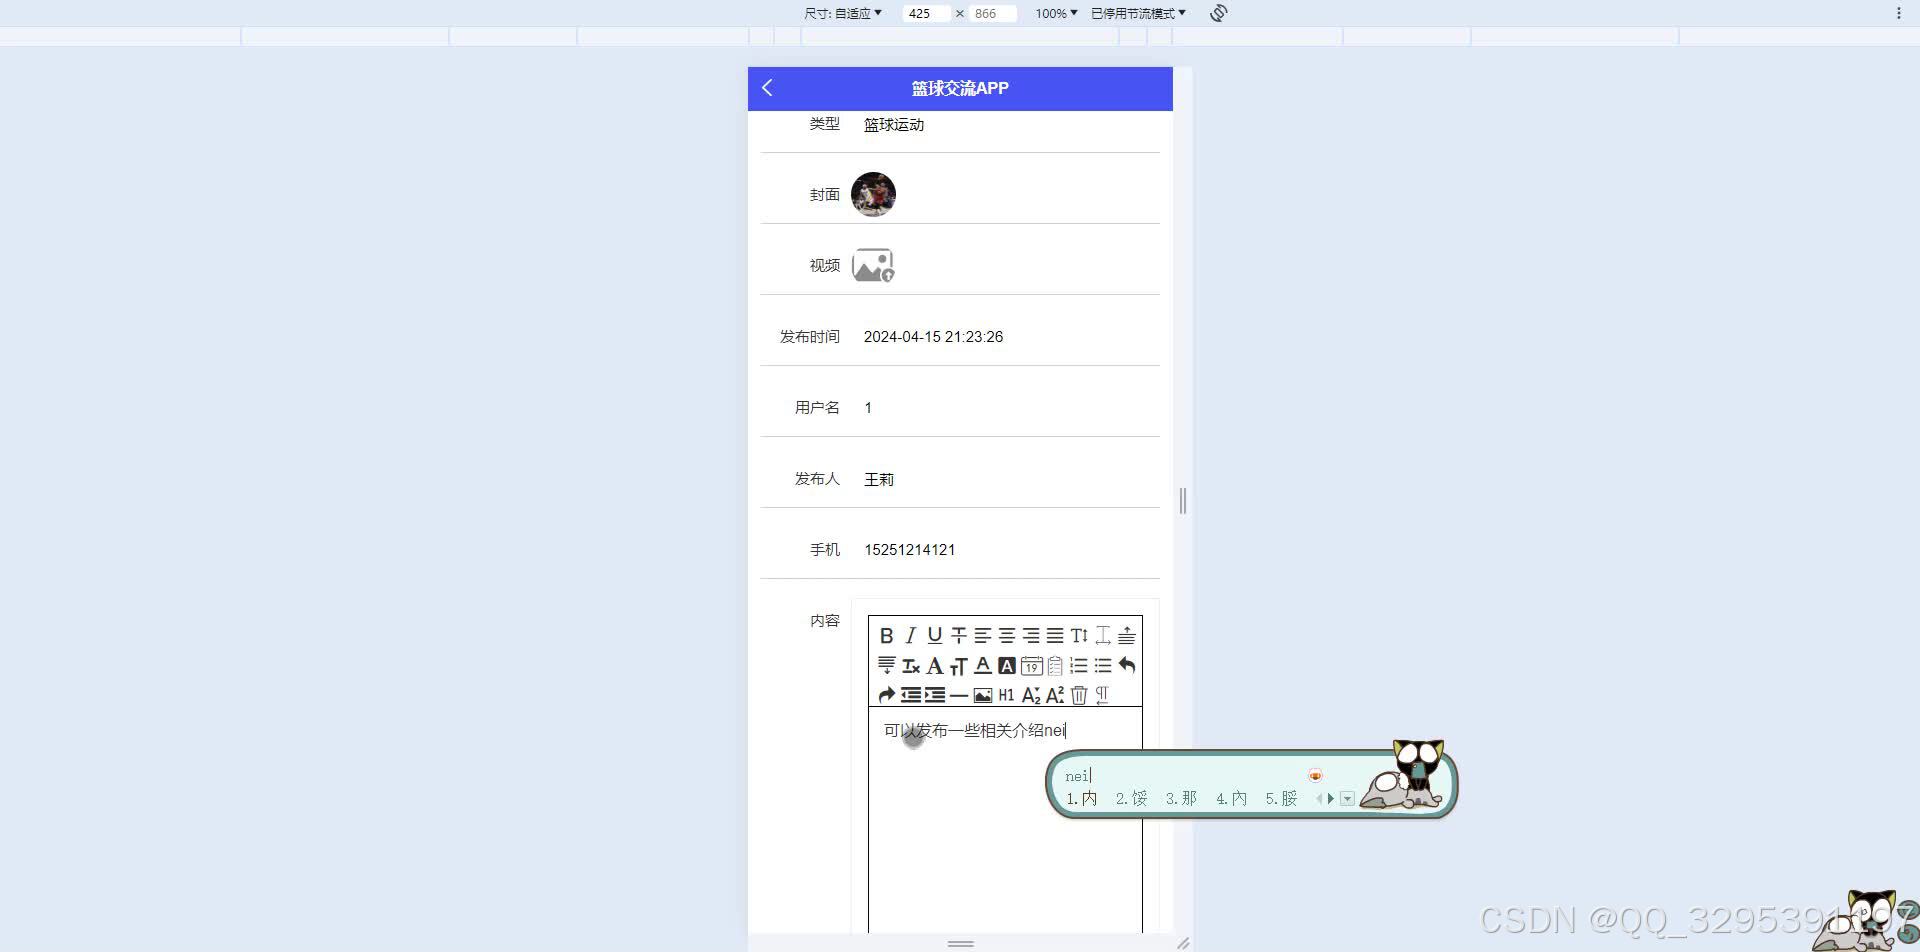Decrease text indent
The image size is (1920, 952).
[910, 695]
